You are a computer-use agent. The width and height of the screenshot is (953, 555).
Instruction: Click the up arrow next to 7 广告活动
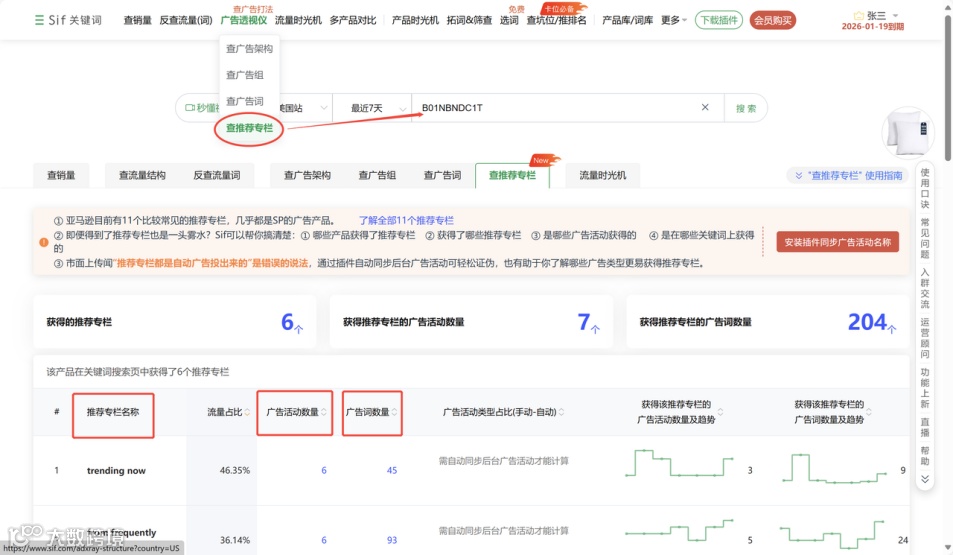point(596,329)
